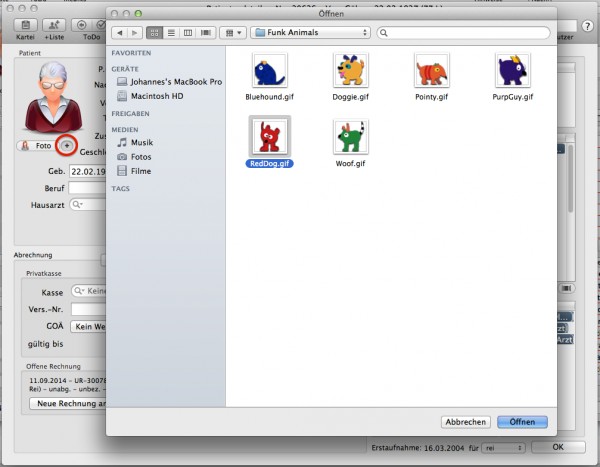Open the GOÄ dropdown

tap(88, 327)
